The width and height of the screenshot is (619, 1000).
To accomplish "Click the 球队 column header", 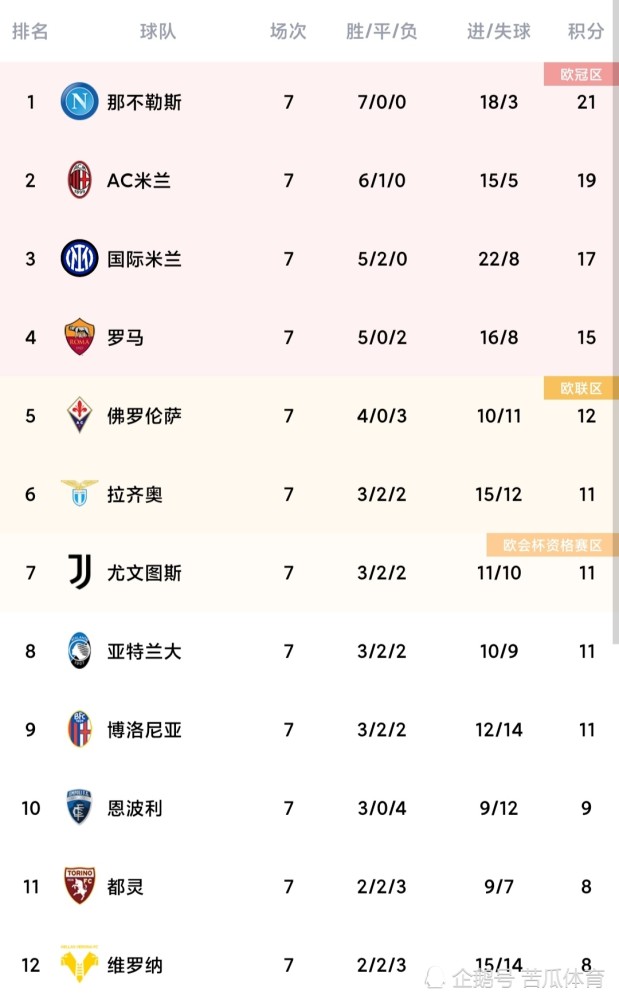I will 157,31.
